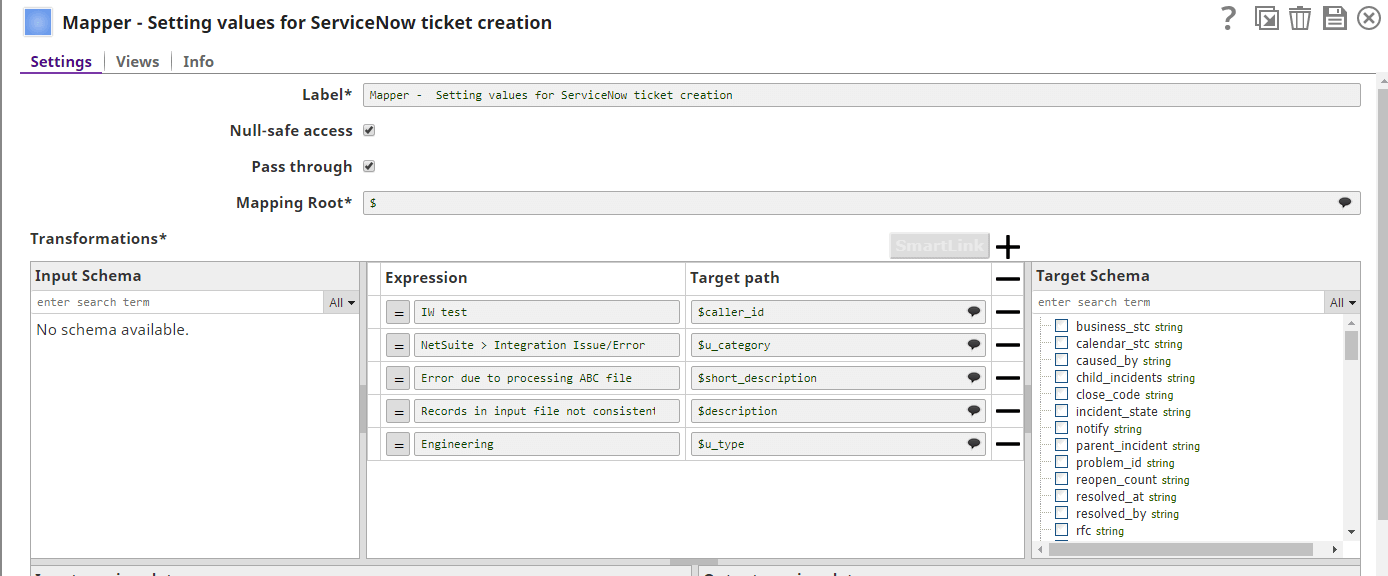Open suggestion bubble for $u_type target path
Image resolution: width=1388 pixels, height=576 pixels.
click(974, 444)
